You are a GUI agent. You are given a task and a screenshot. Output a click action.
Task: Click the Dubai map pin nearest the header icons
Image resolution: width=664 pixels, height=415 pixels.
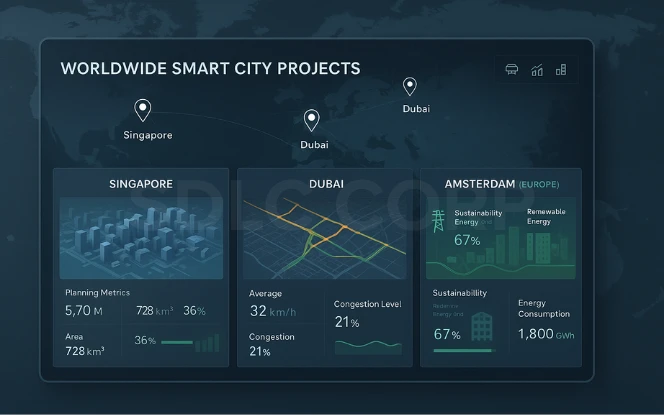[409, 86]
